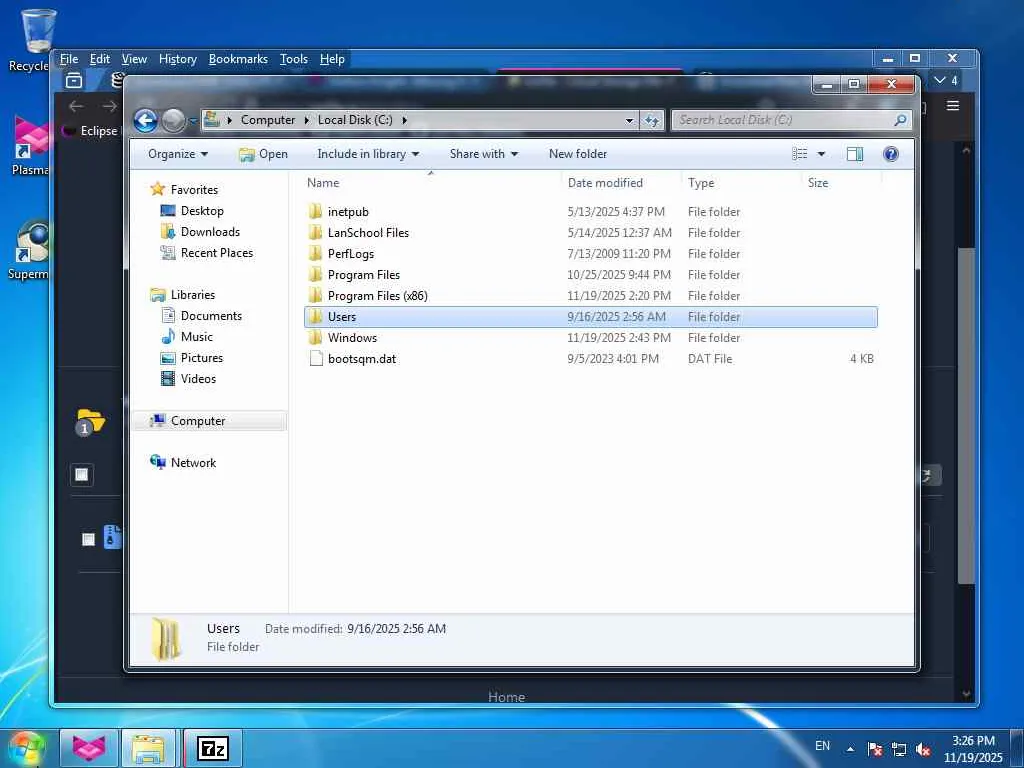Click the Explorer Forward arrow button
This screenshot has width=1024, height=768.
click(173, 120)
